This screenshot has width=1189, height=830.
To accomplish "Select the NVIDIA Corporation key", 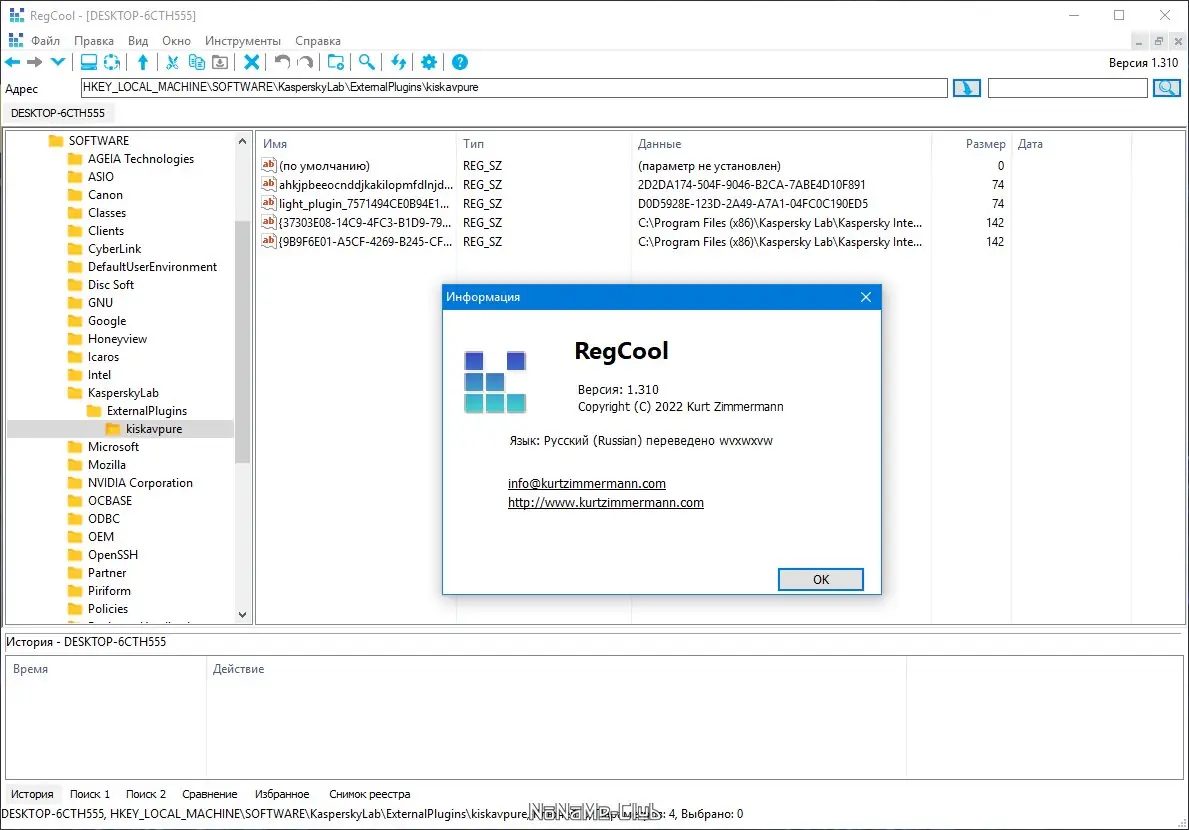I will point(140,483).
